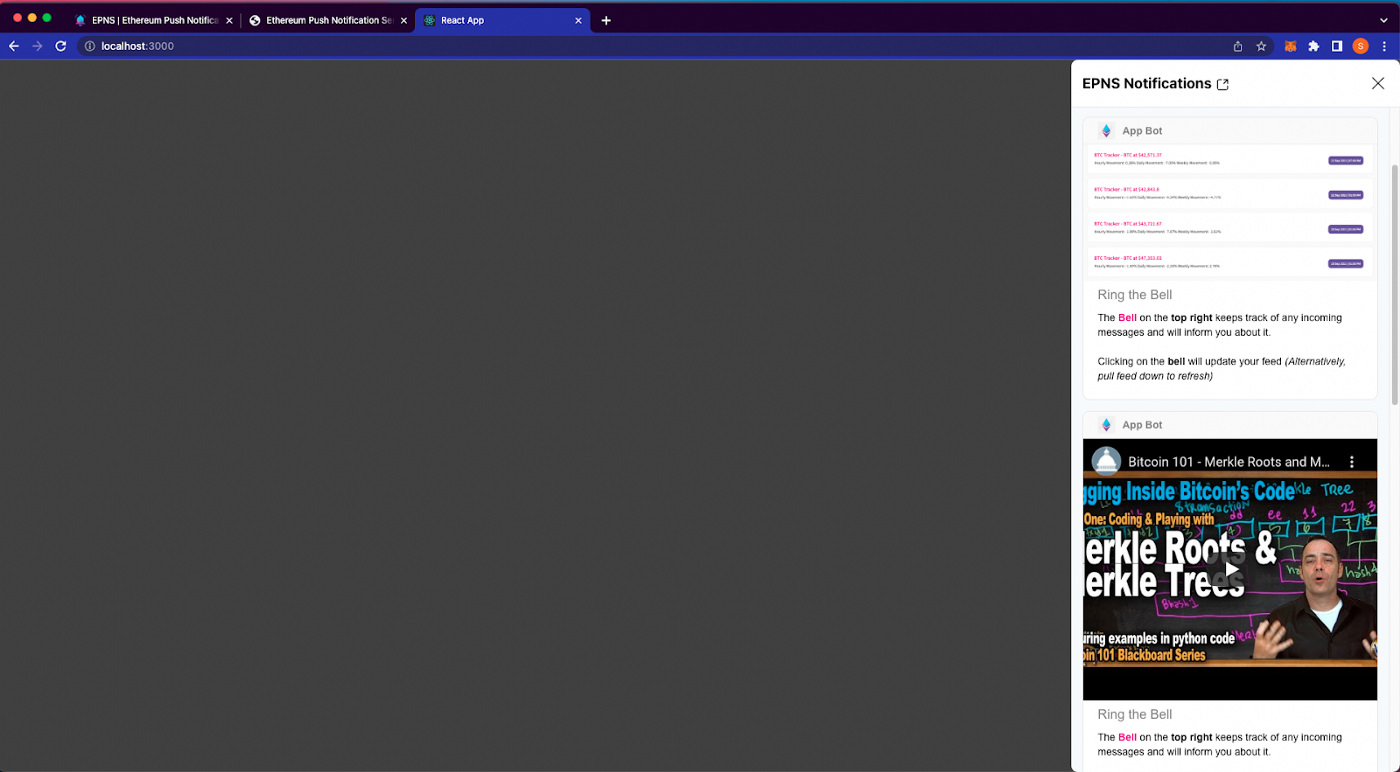Open a new browser tab with the plus button
Screen dimensions: 1400x772
(606, 19)
